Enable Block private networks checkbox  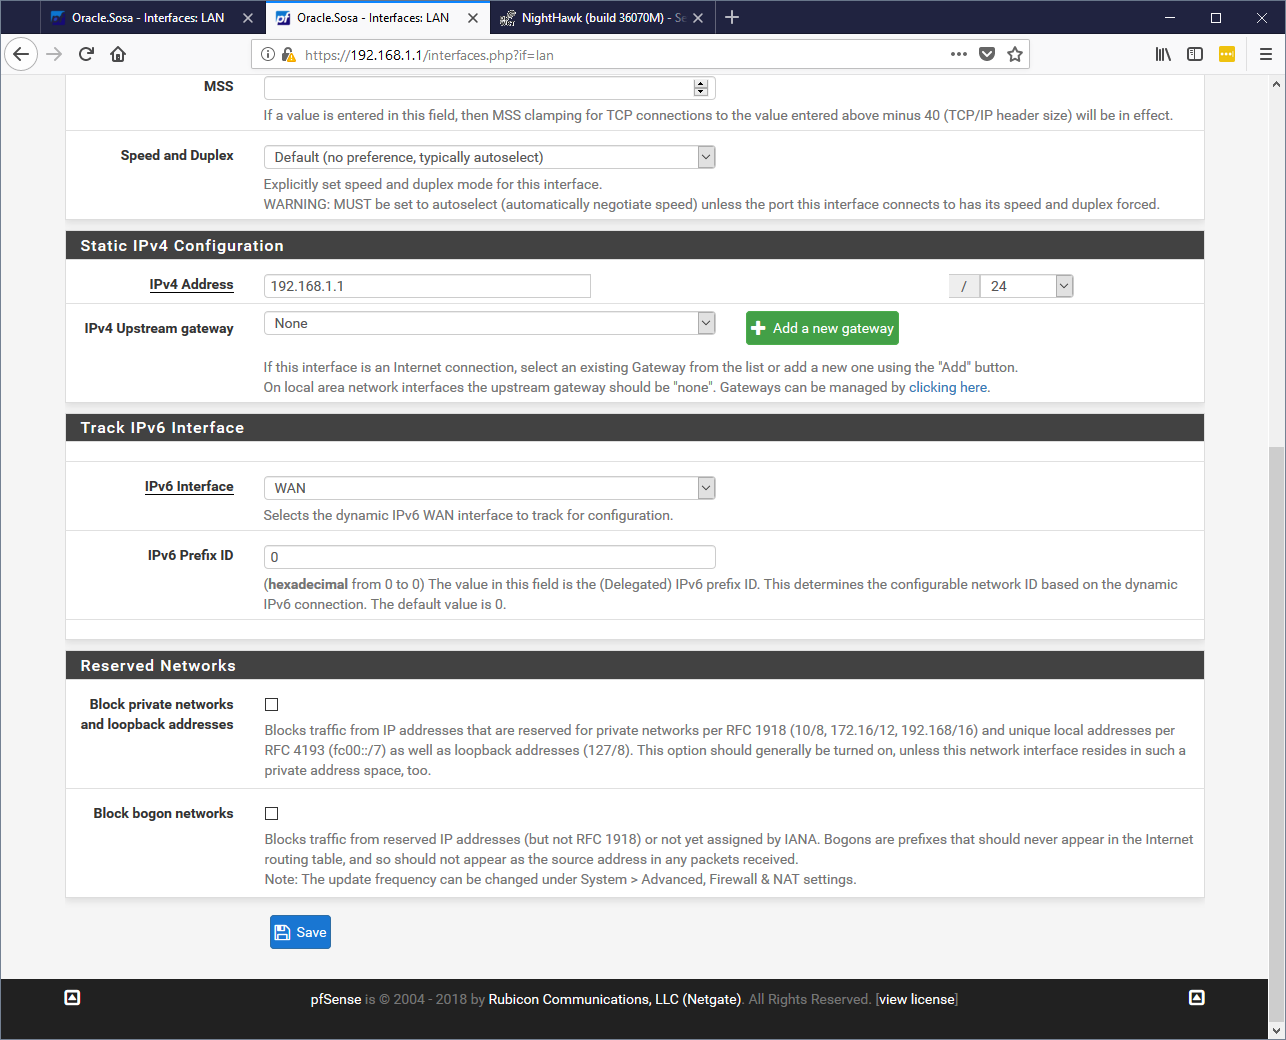[x=271, y=705]
